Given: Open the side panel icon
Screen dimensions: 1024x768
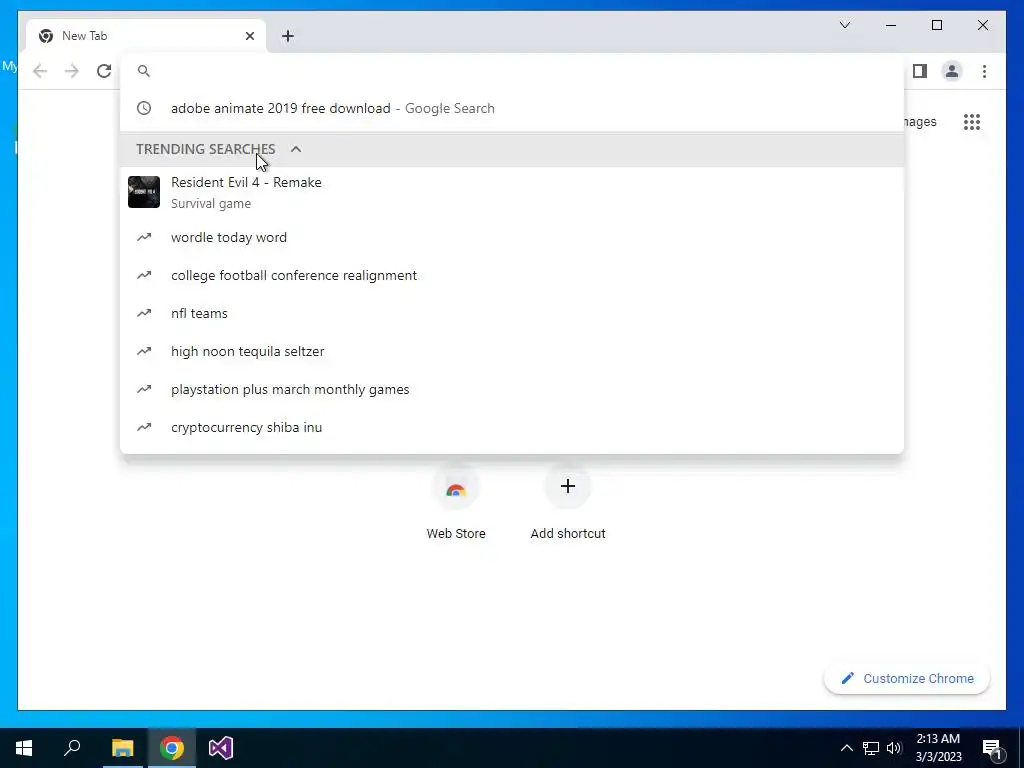Looking at the screenshot, I should tap(920, 71).
